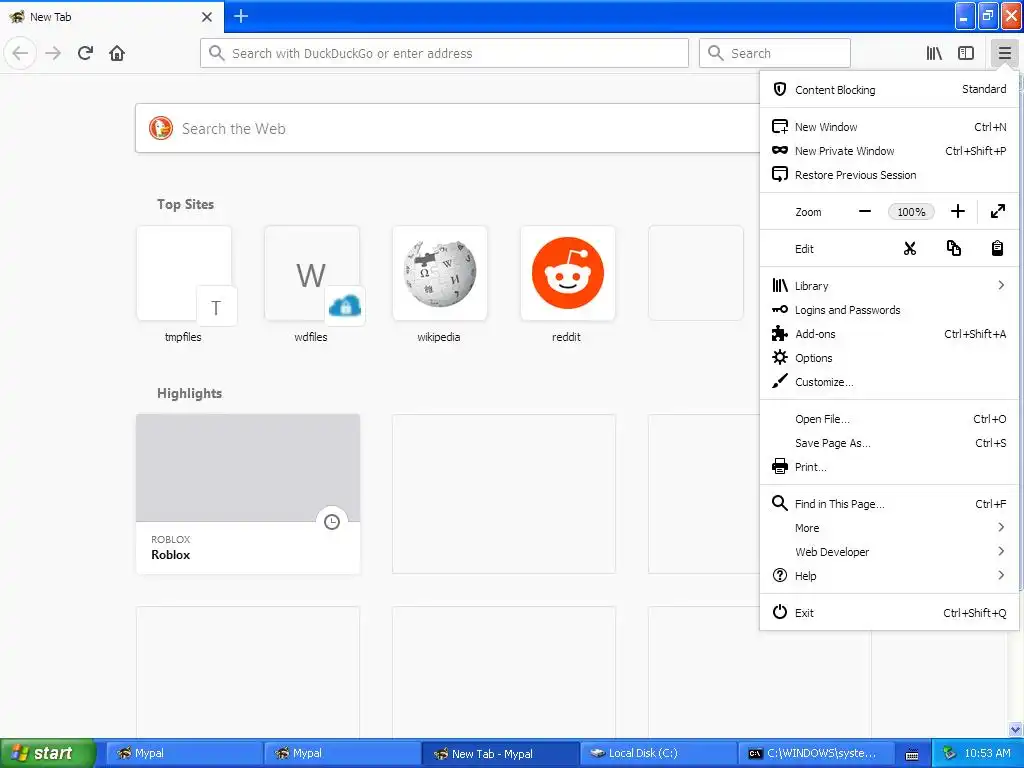Click the toolbar Search box
The image size is (1024, 768).
pyautogui.click(x=775, y=53)
